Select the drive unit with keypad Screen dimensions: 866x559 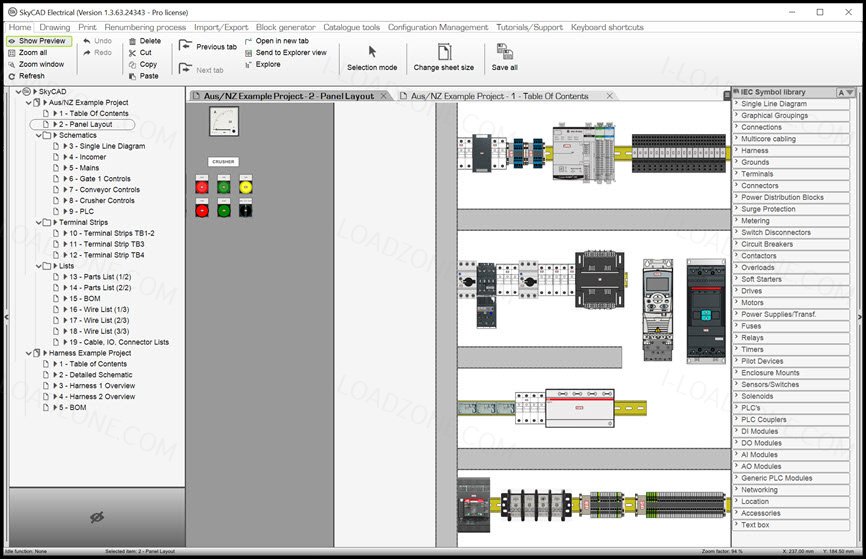[658, 309]
